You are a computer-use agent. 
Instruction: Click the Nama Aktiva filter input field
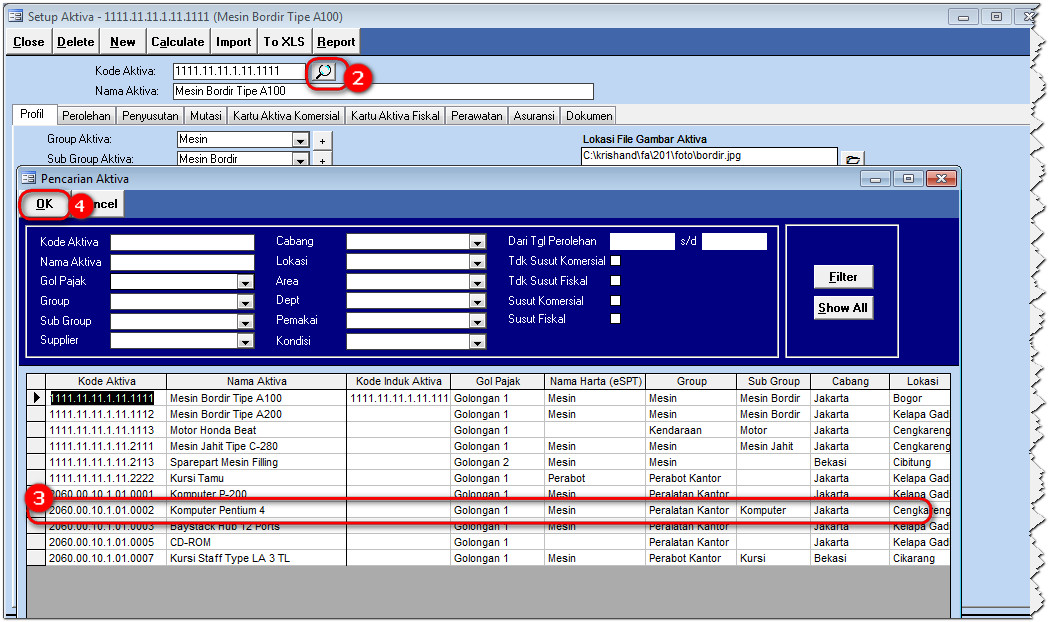pos(182,262)
